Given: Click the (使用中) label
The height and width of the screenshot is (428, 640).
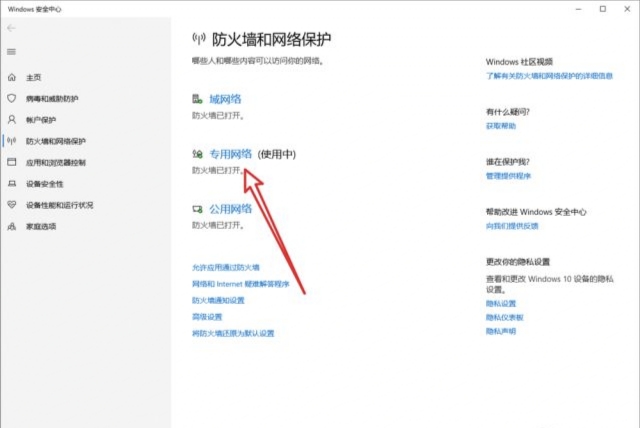Looking at the screenshot, I should 277,154.
